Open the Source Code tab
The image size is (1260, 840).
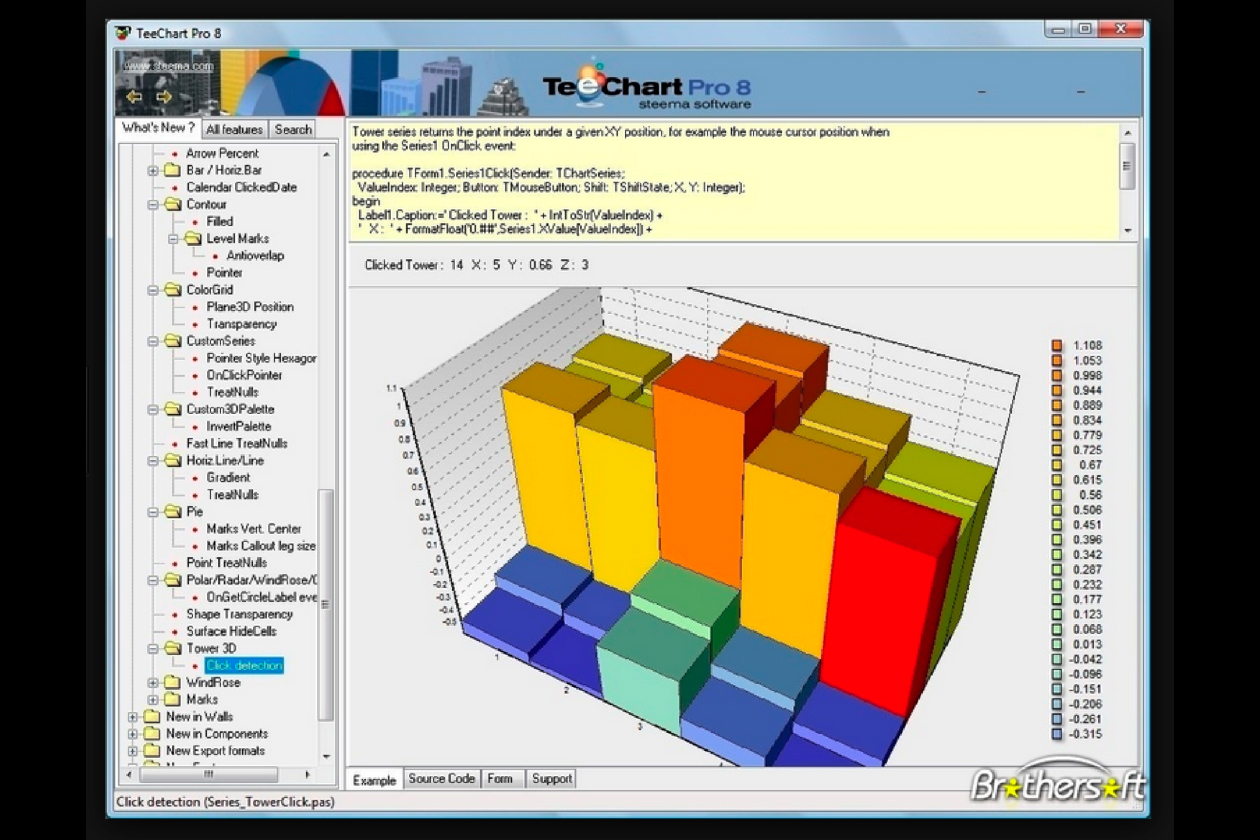click(441, 779)
